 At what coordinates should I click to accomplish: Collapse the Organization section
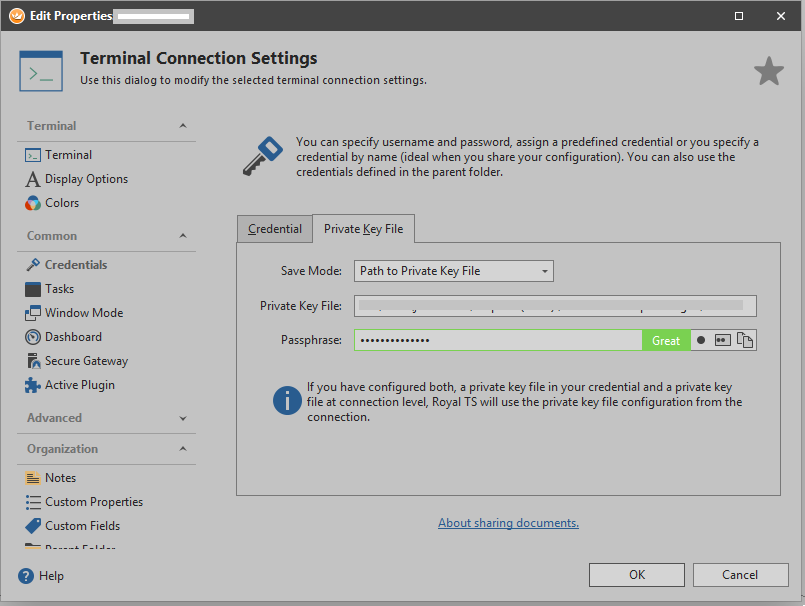coord(182,449)
